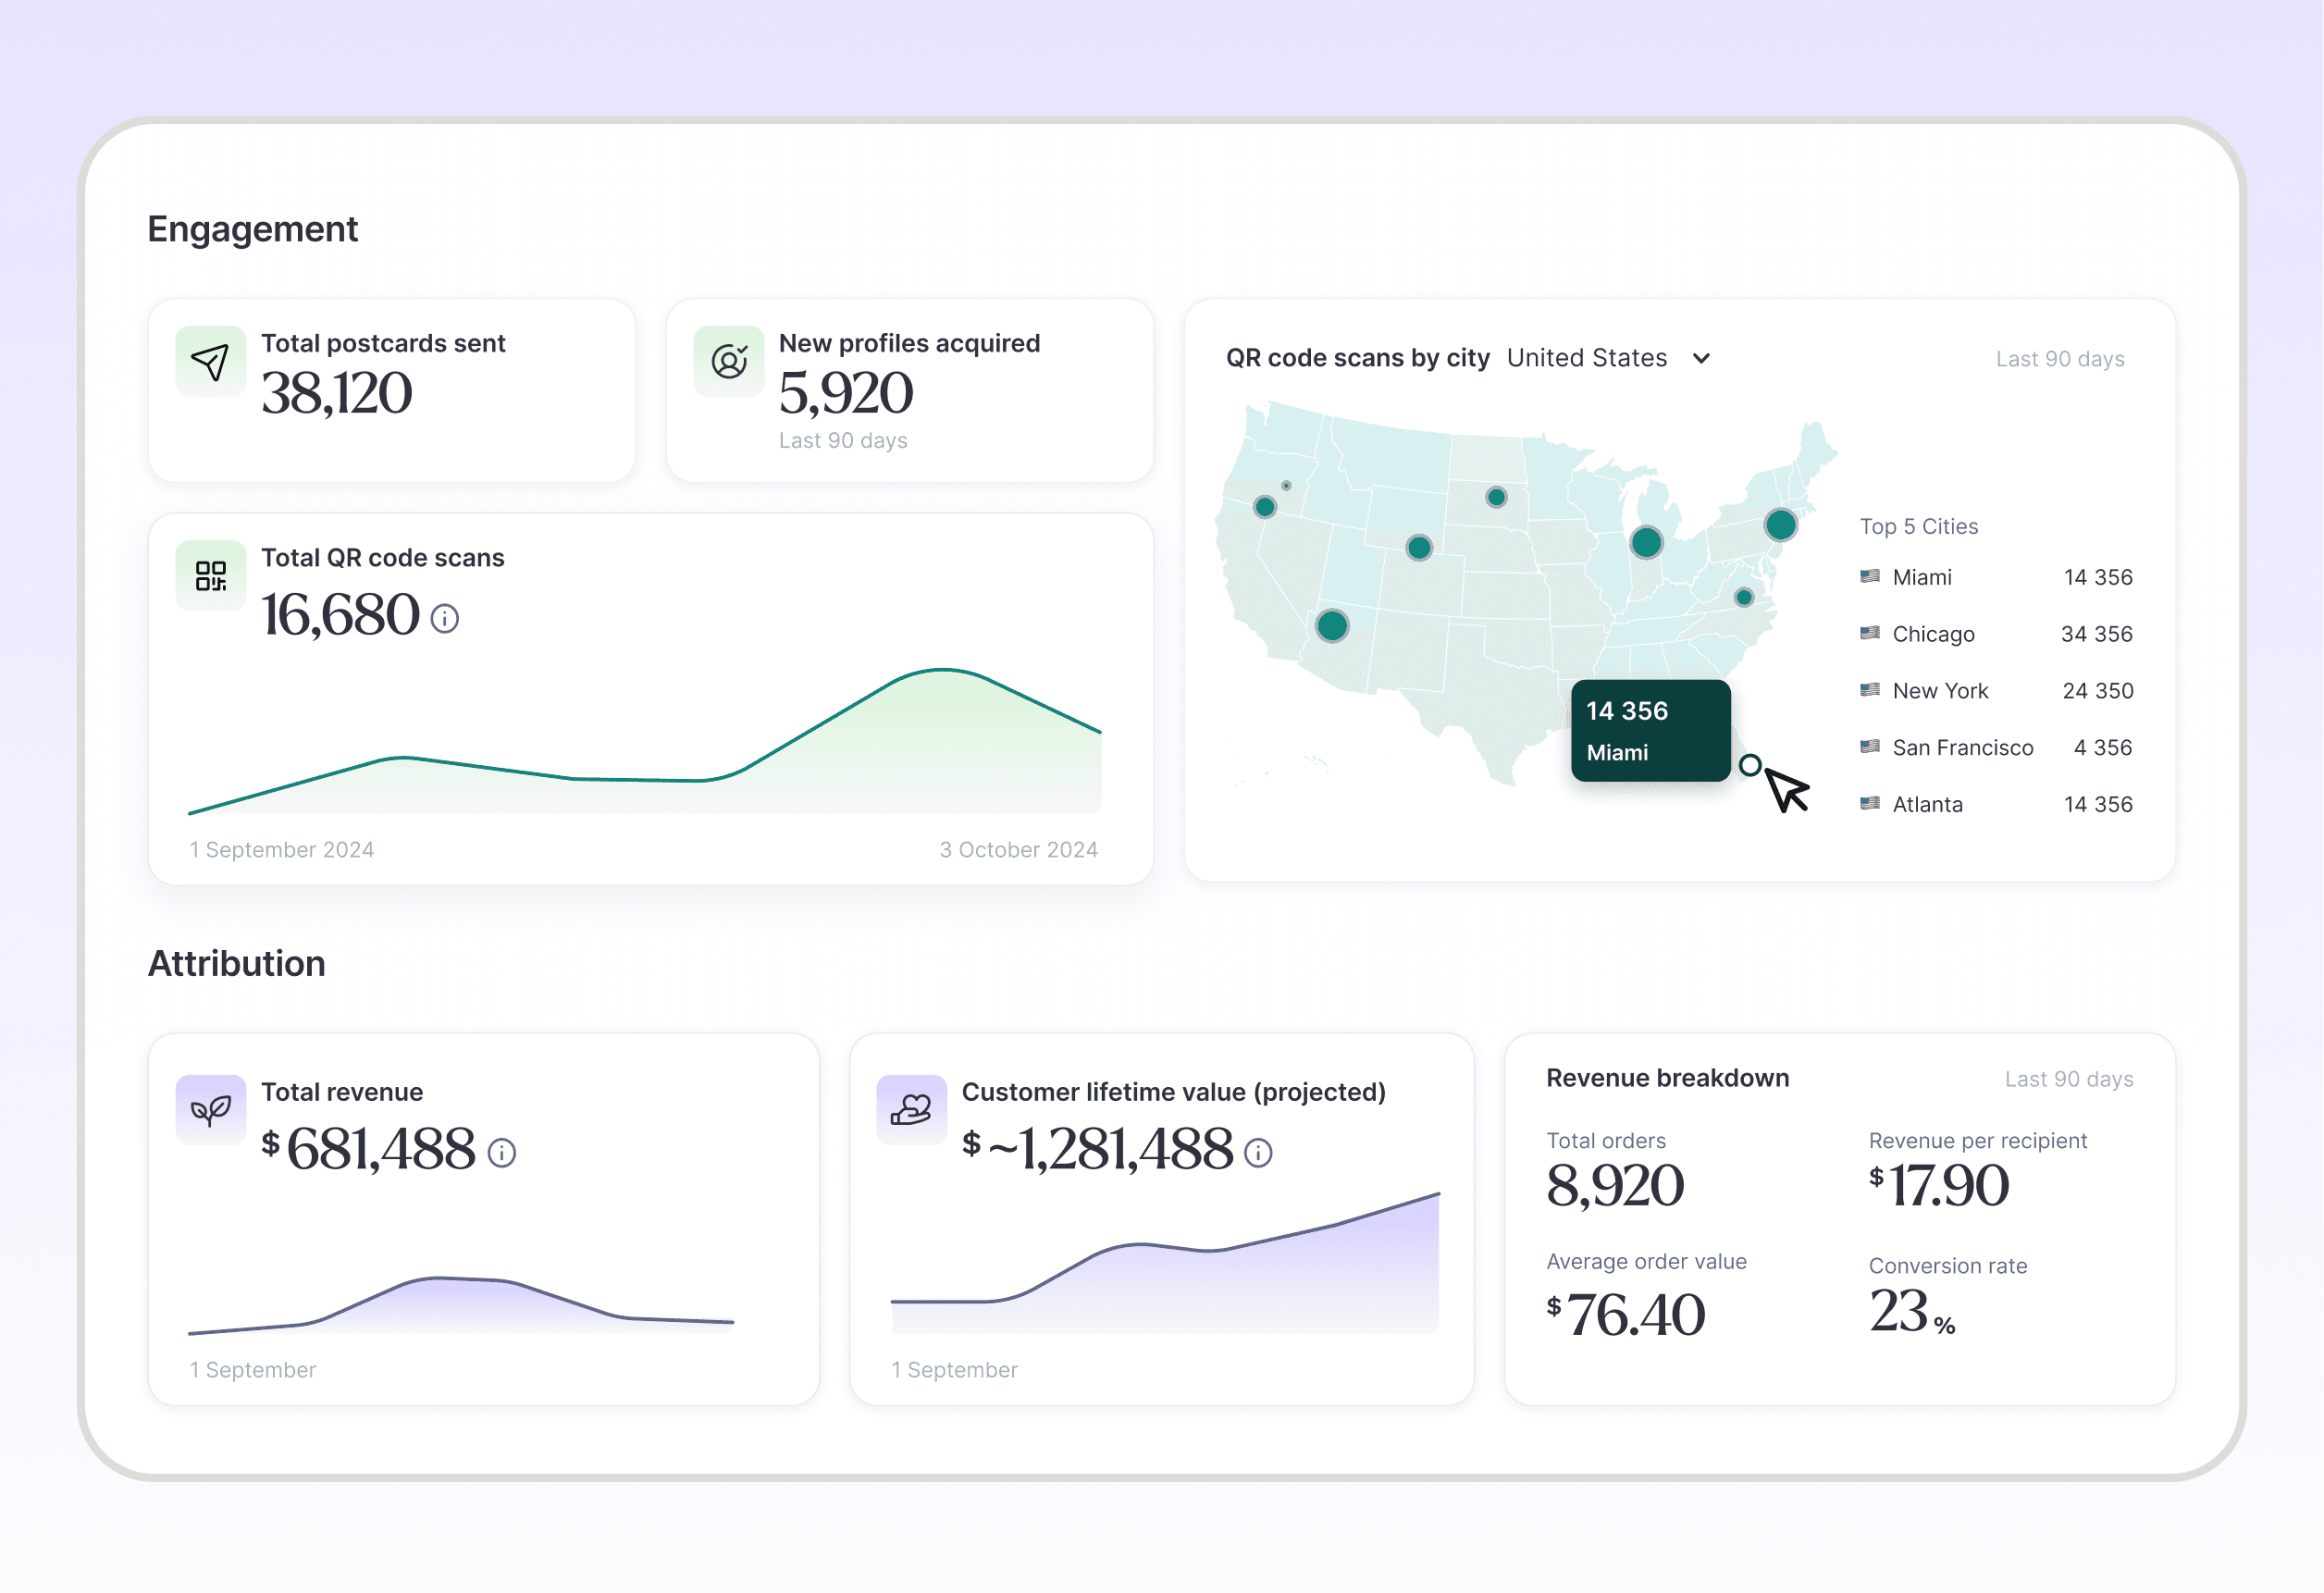Screen dimensions: 2324x1593
Task: Expand the United States country dropdown chevron
Action: tap(1701, 359)
